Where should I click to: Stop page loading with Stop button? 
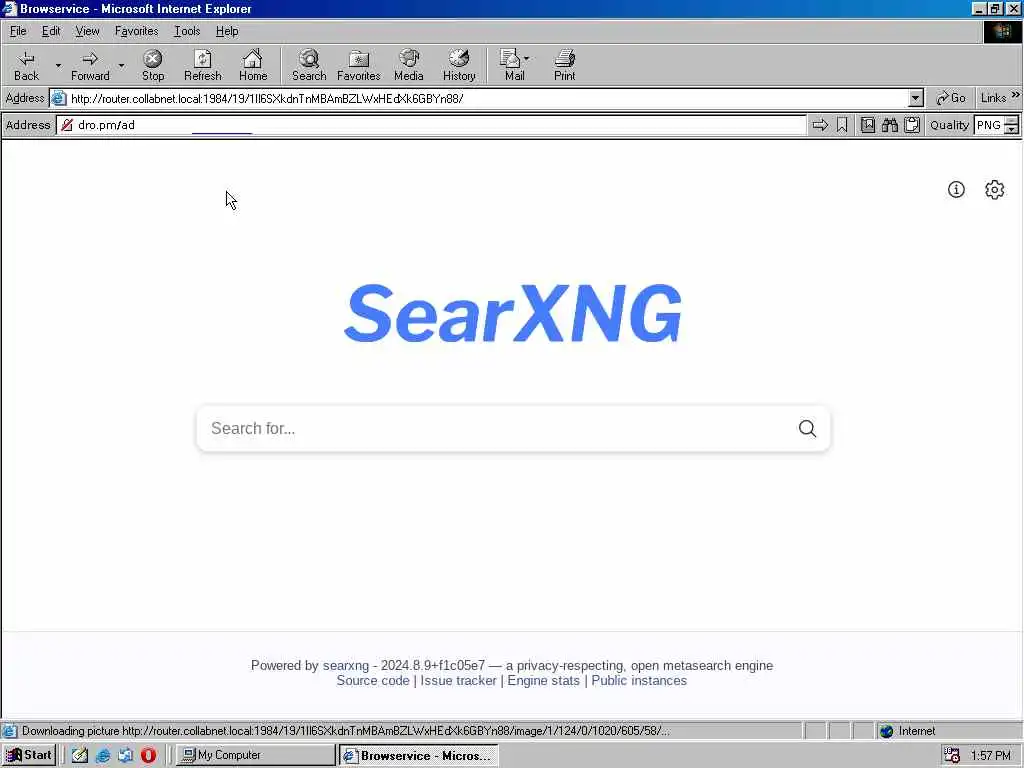153,65
